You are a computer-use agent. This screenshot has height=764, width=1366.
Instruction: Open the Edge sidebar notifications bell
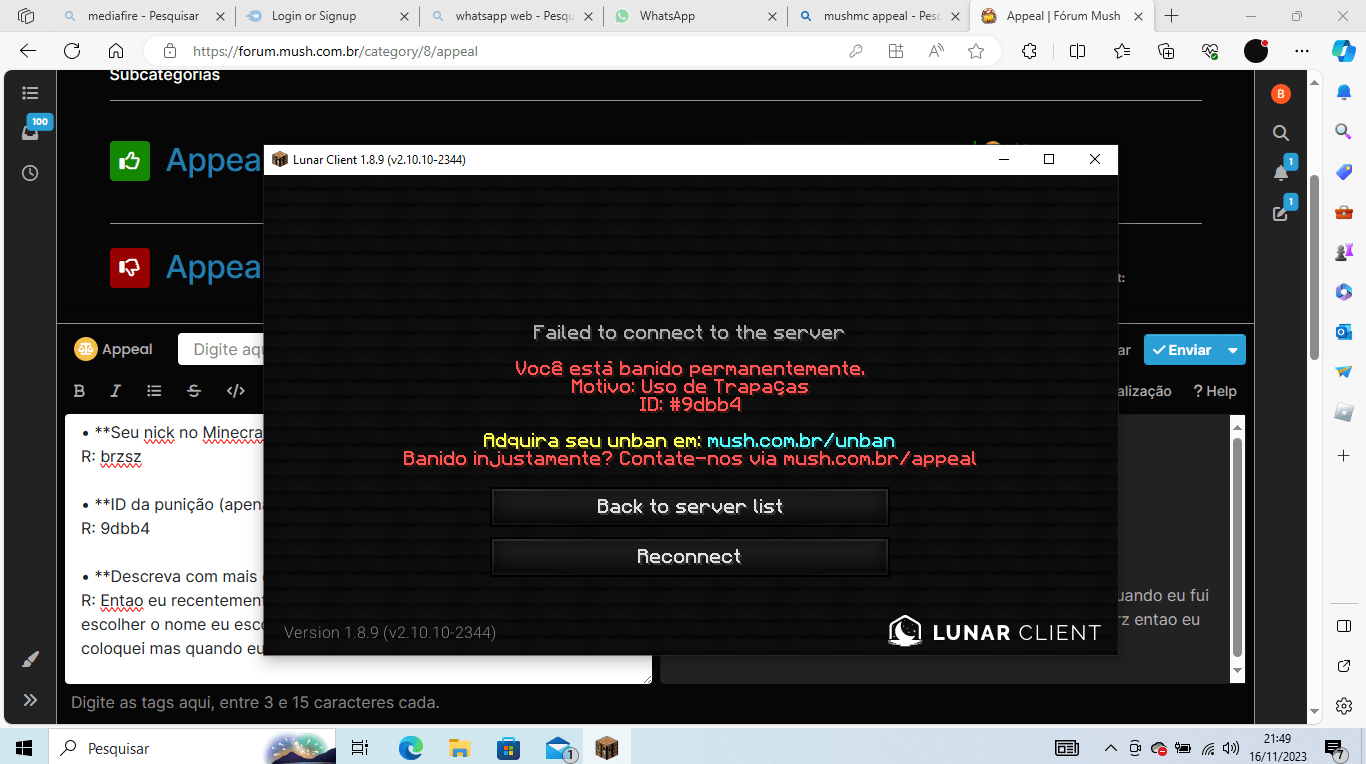point(1344,92)
